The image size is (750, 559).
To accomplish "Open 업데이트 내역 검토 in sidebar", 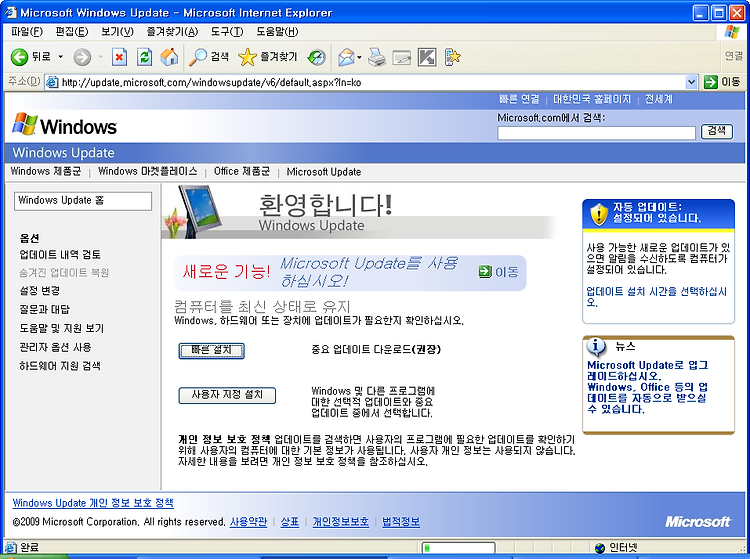I will (60, 254).
